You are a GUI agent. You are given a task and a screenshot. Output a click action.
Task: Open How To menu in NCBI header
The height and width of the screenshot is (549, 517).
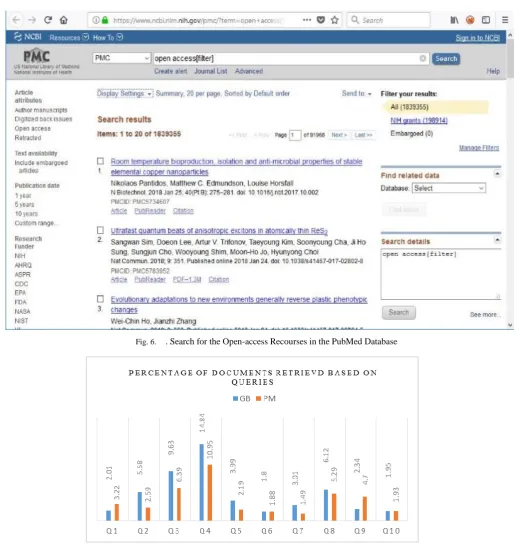click(108, 37)
